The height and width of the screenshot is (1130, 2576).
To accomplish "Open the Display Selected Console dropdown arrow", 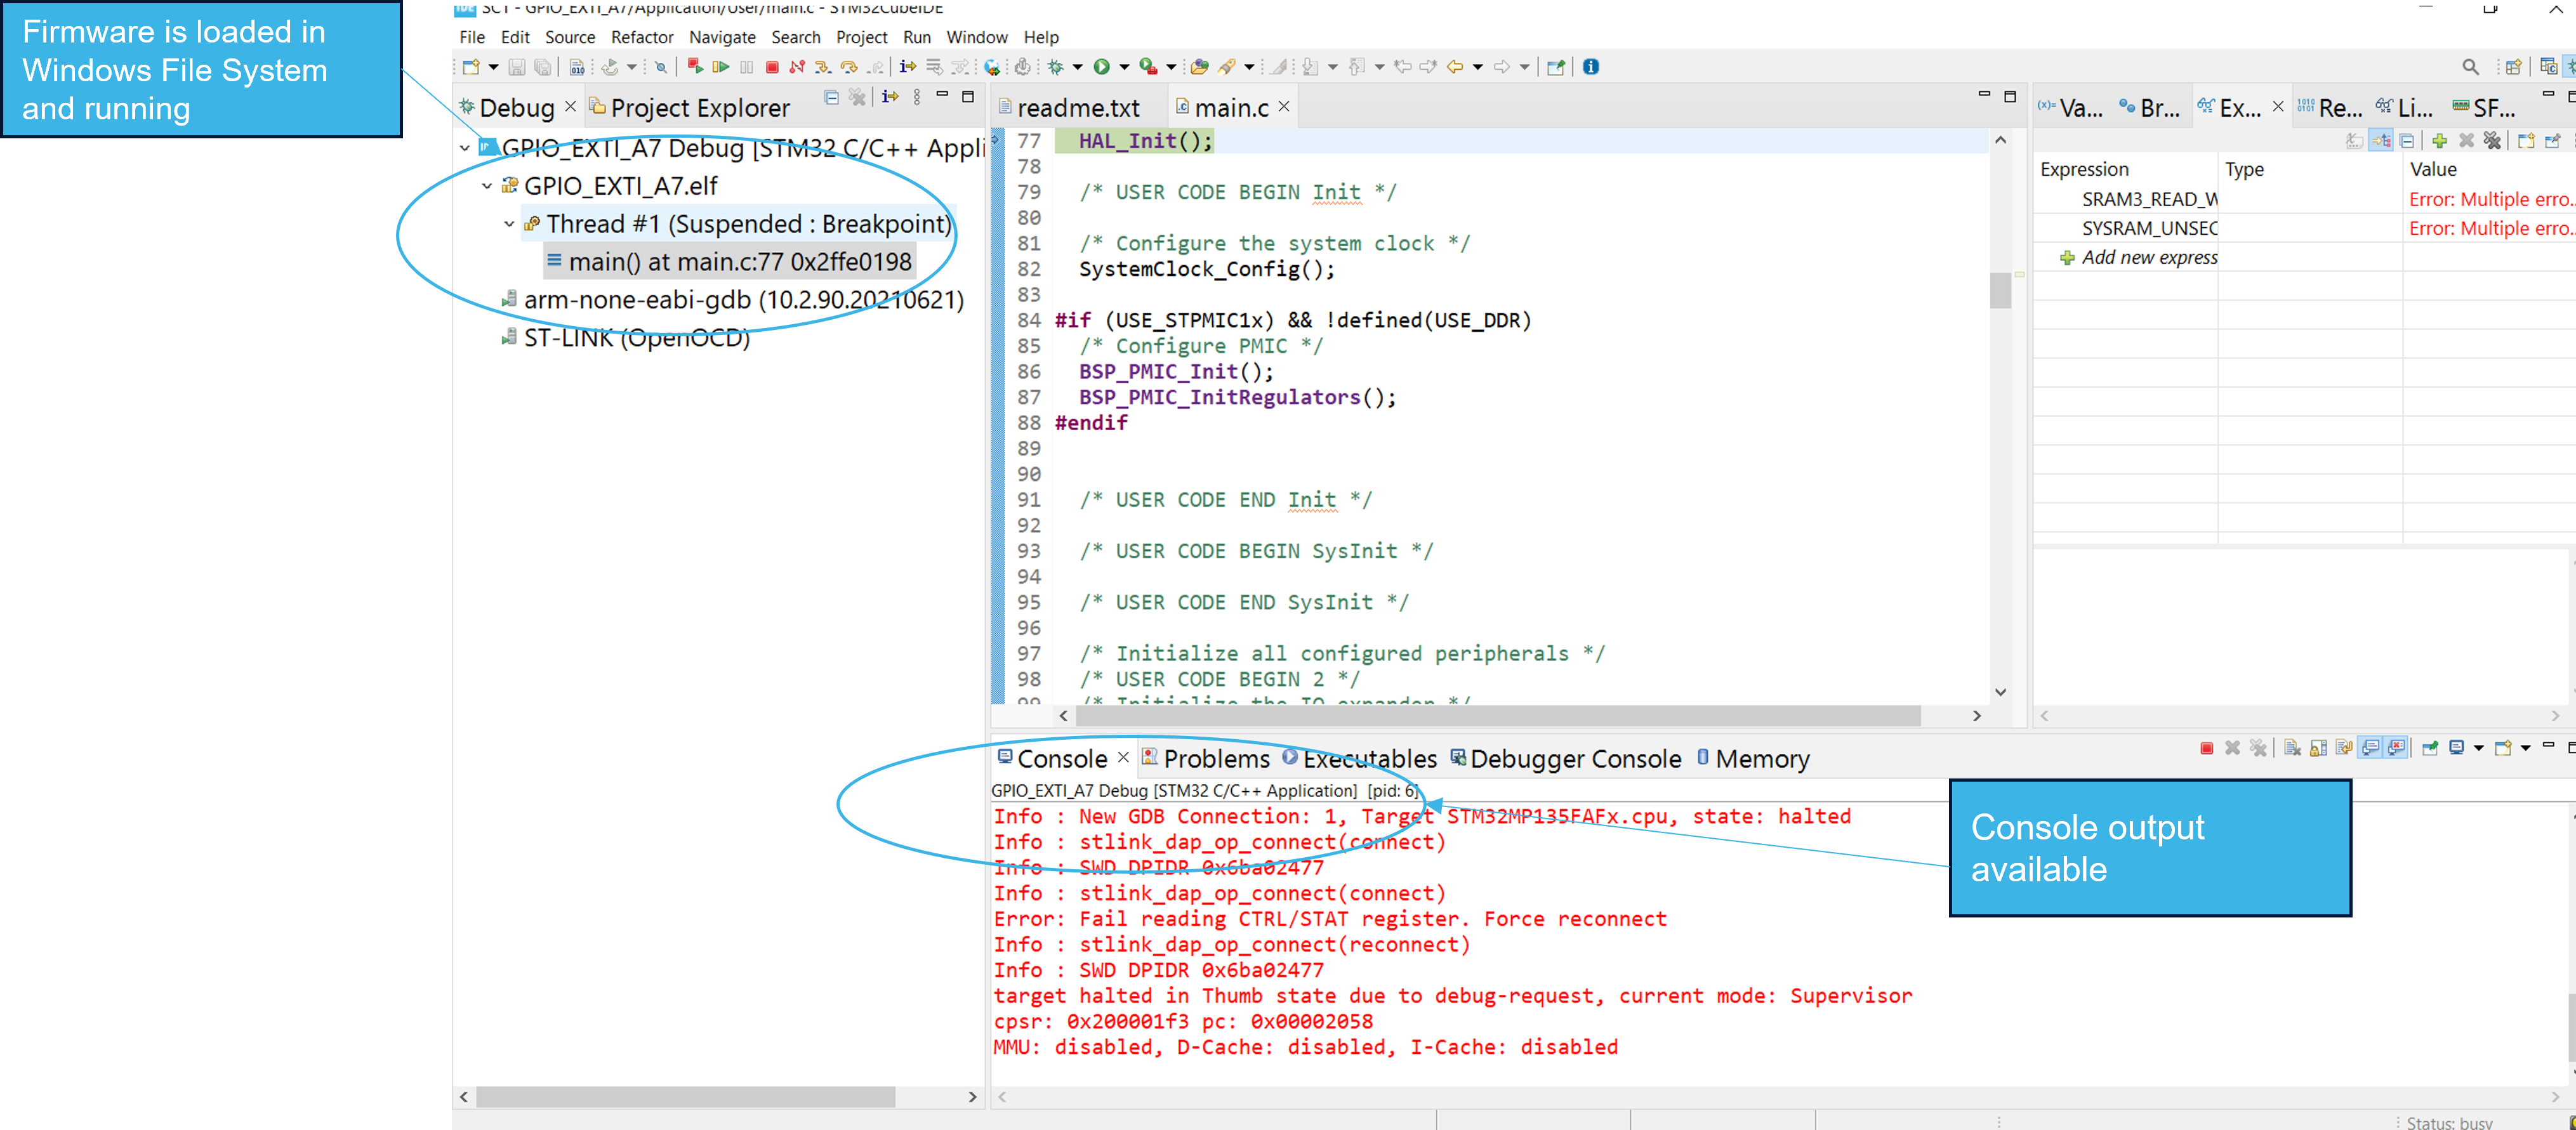I will [x=2479, y=748].
